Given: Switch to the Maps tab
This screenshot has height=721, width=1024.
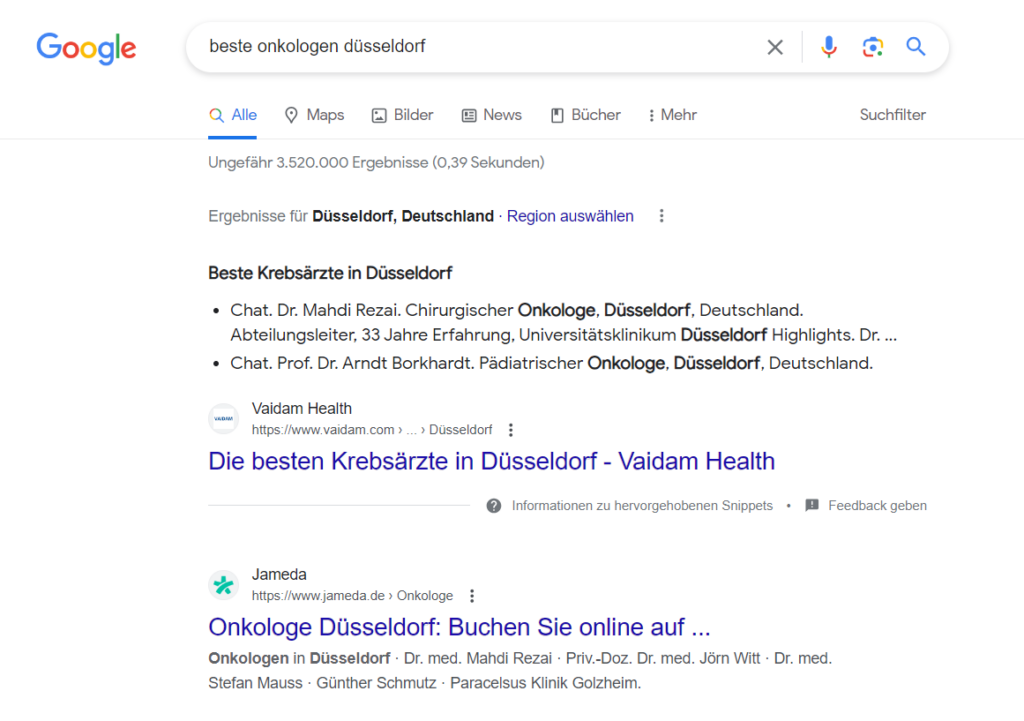Looking at the screenshot, I should pos(314,115).
